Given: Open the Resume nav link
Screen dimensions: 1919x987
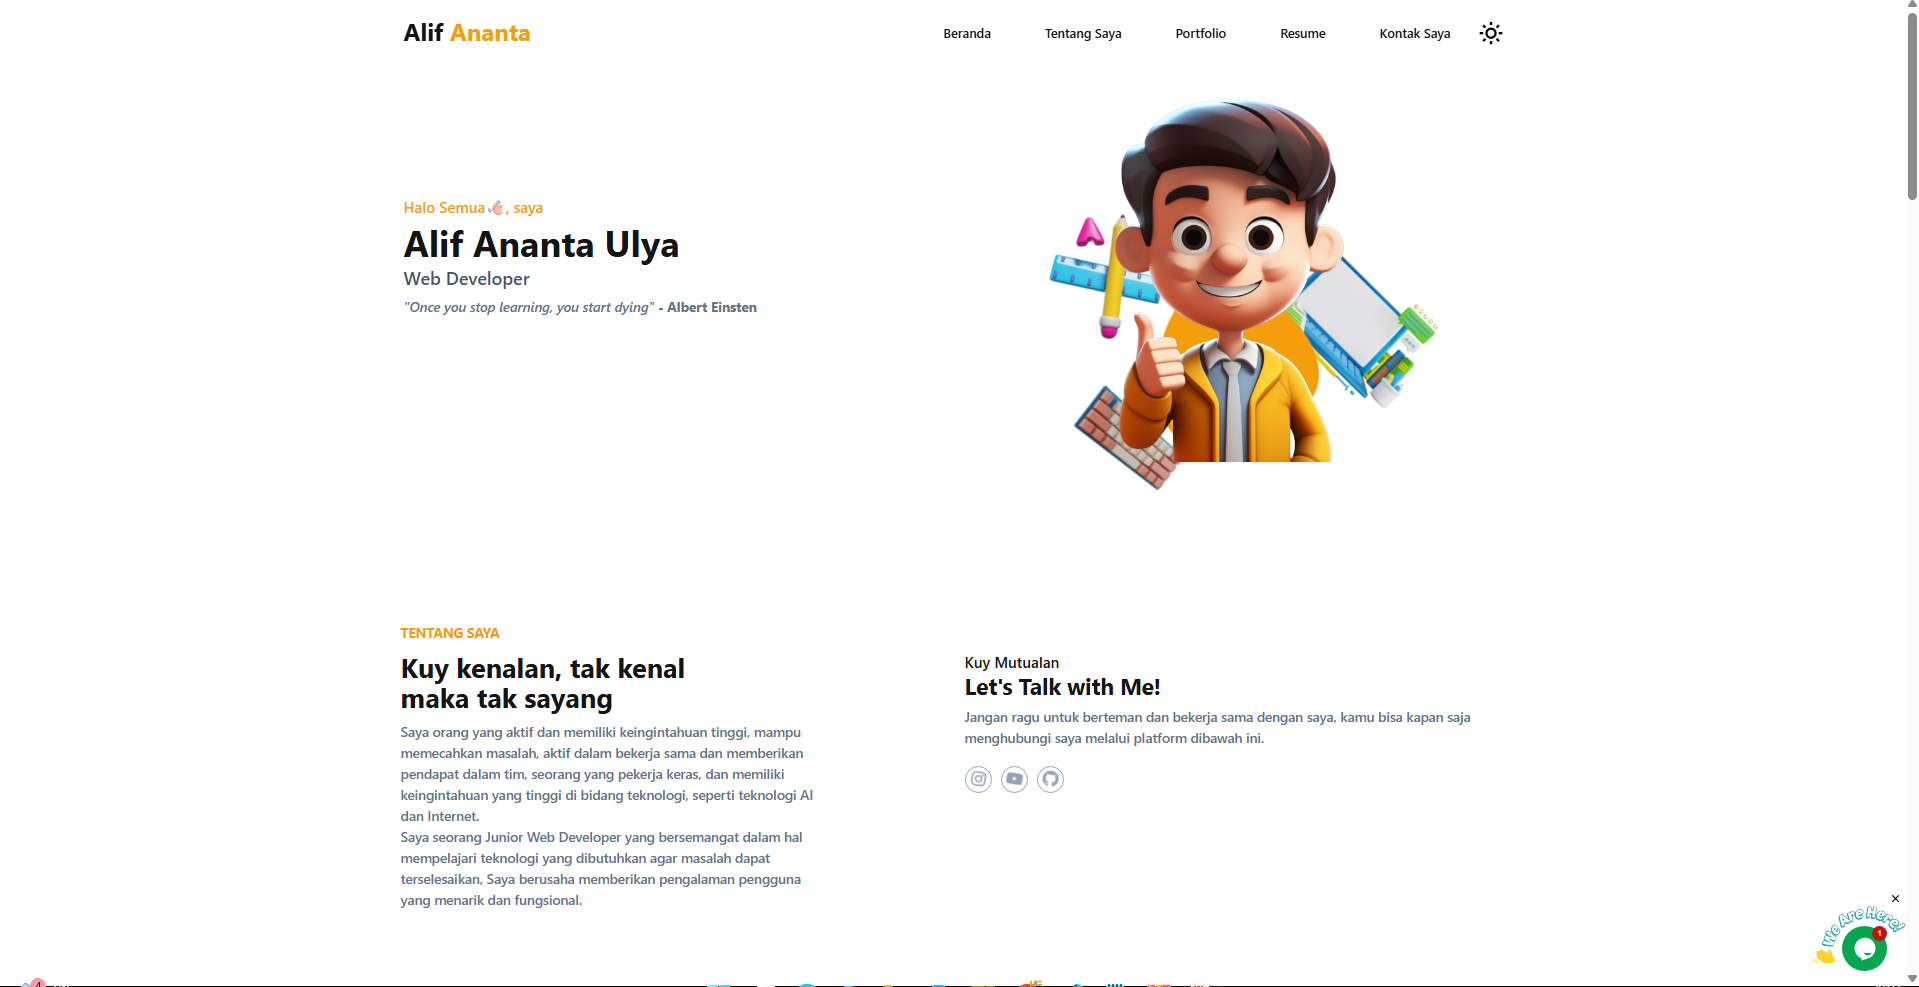Looking at the screenshot, I should coord(1302,33).
